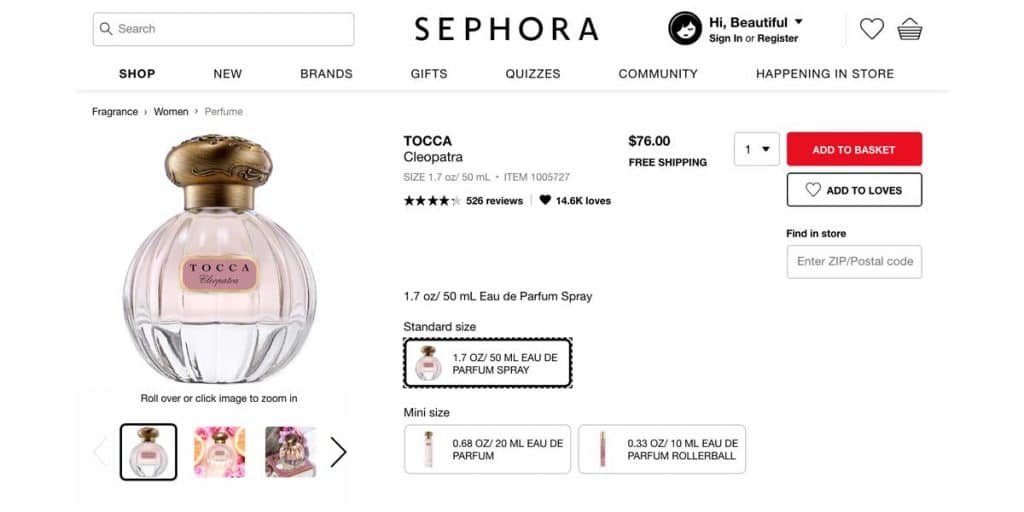The height and width of the screenshot is (512, 1024).
Task: Open the Community menu
Action: (658, 74)
